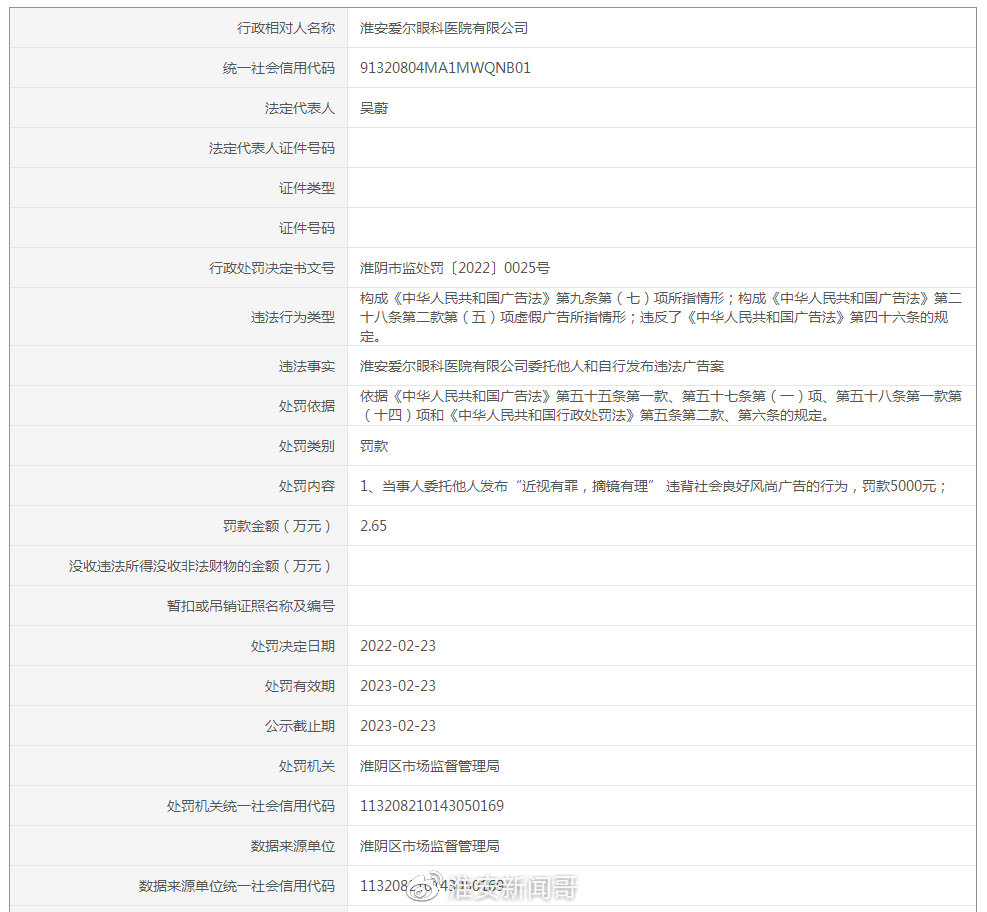Select legal representative name 吴蔚
The image size is (987, 912).
tap(374, 108)
